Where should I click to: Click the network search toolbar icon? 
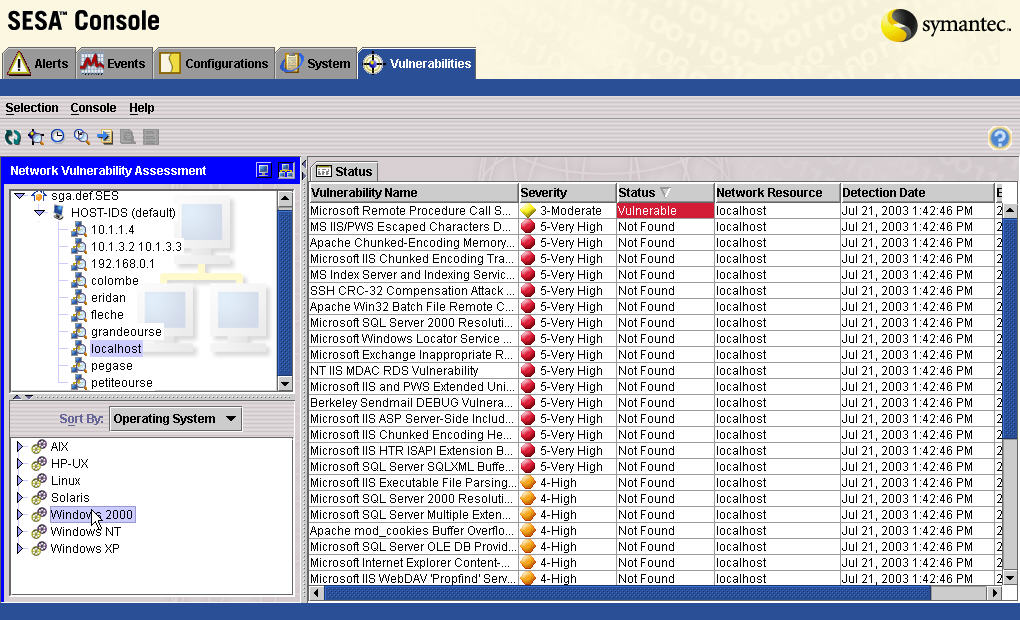[x=36, y=137]
